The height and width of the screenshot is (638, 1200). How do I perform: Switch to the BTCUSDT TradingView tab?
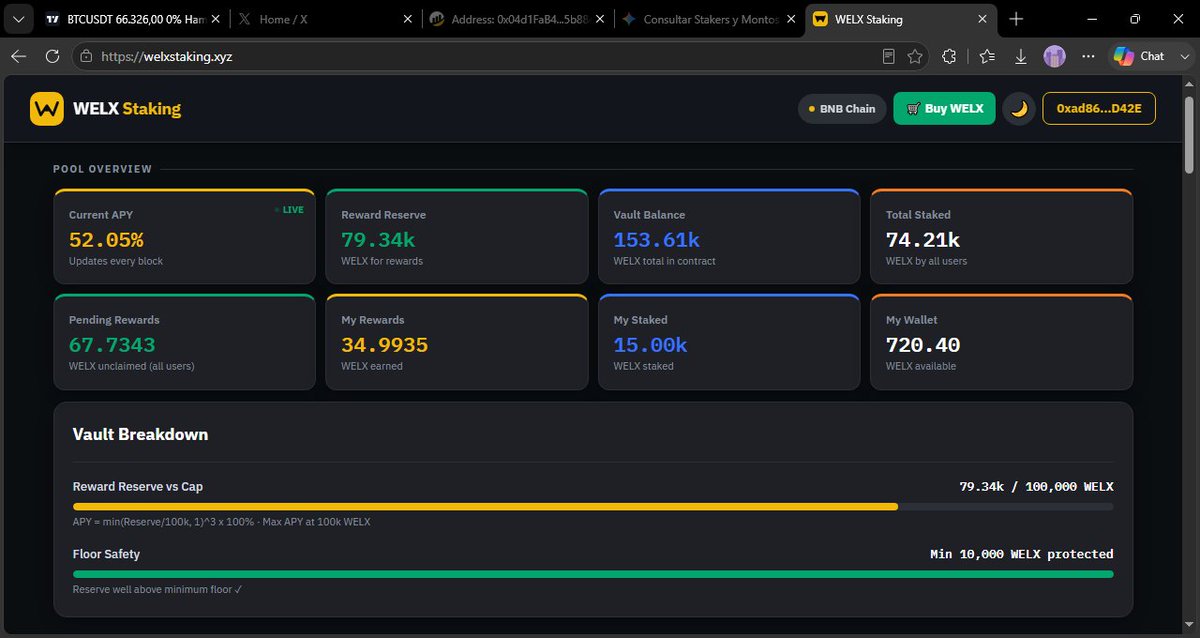(134, 19)
